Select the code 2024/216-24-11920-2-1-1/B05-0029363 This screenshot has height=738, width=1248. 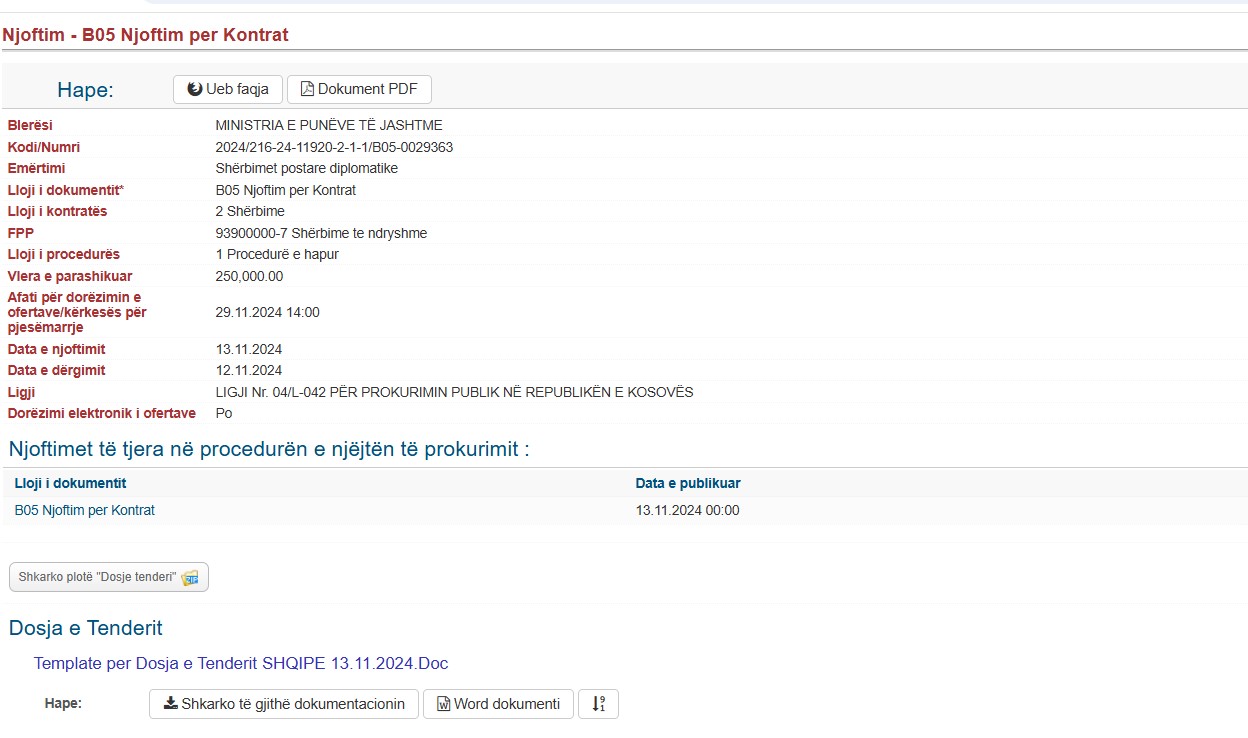point(334,147)
